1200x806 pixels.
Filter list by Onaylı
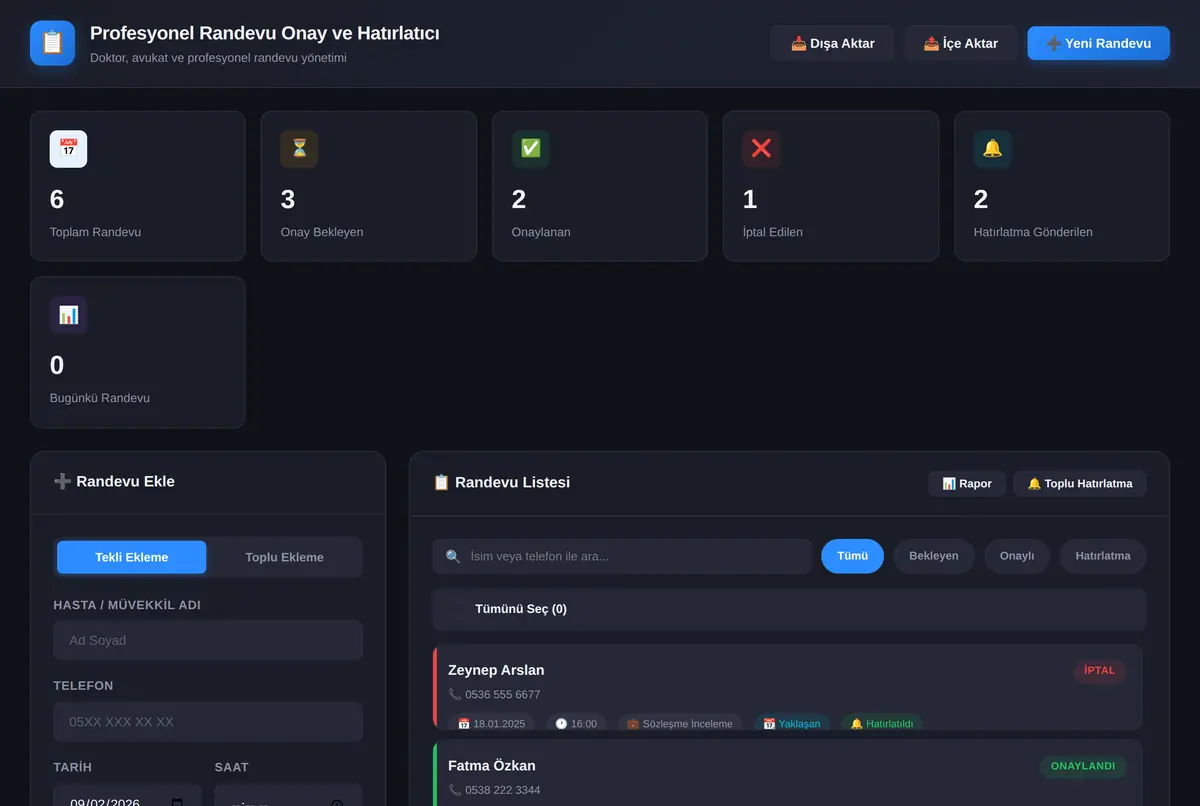pos(1017,556)
